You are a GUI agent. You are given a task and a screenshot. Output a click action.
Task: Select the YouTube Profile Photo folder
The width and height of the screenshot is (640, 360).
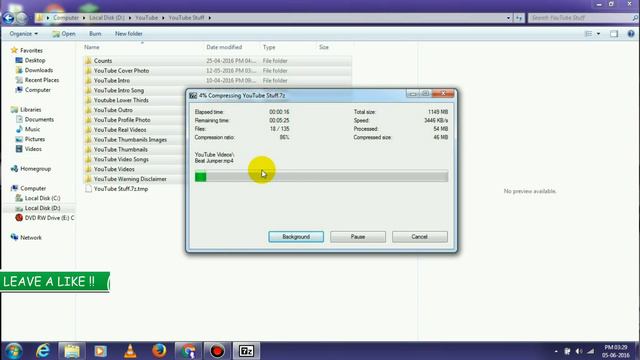[x=122, y=120]
